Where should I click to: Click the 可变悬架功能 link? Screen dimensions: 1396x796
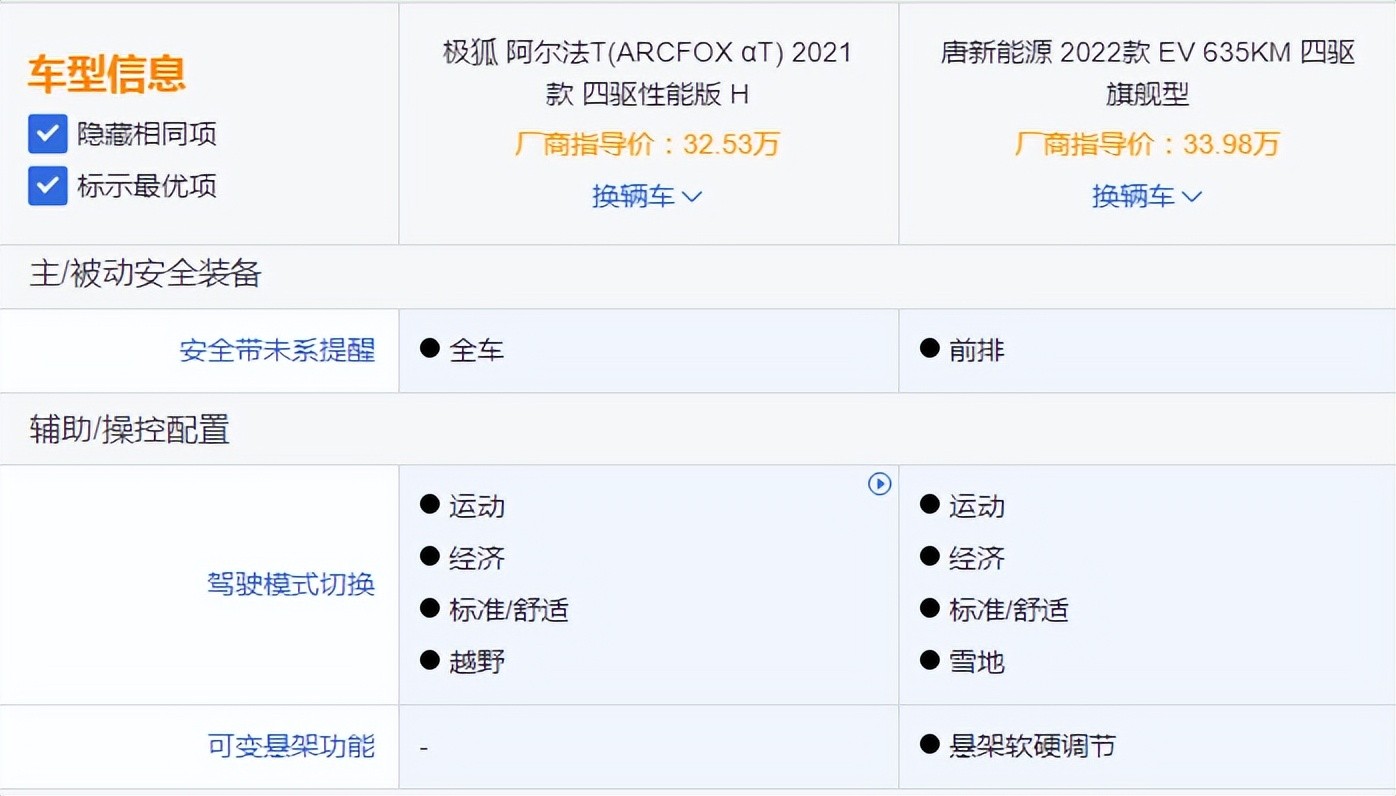coord(291,746)
